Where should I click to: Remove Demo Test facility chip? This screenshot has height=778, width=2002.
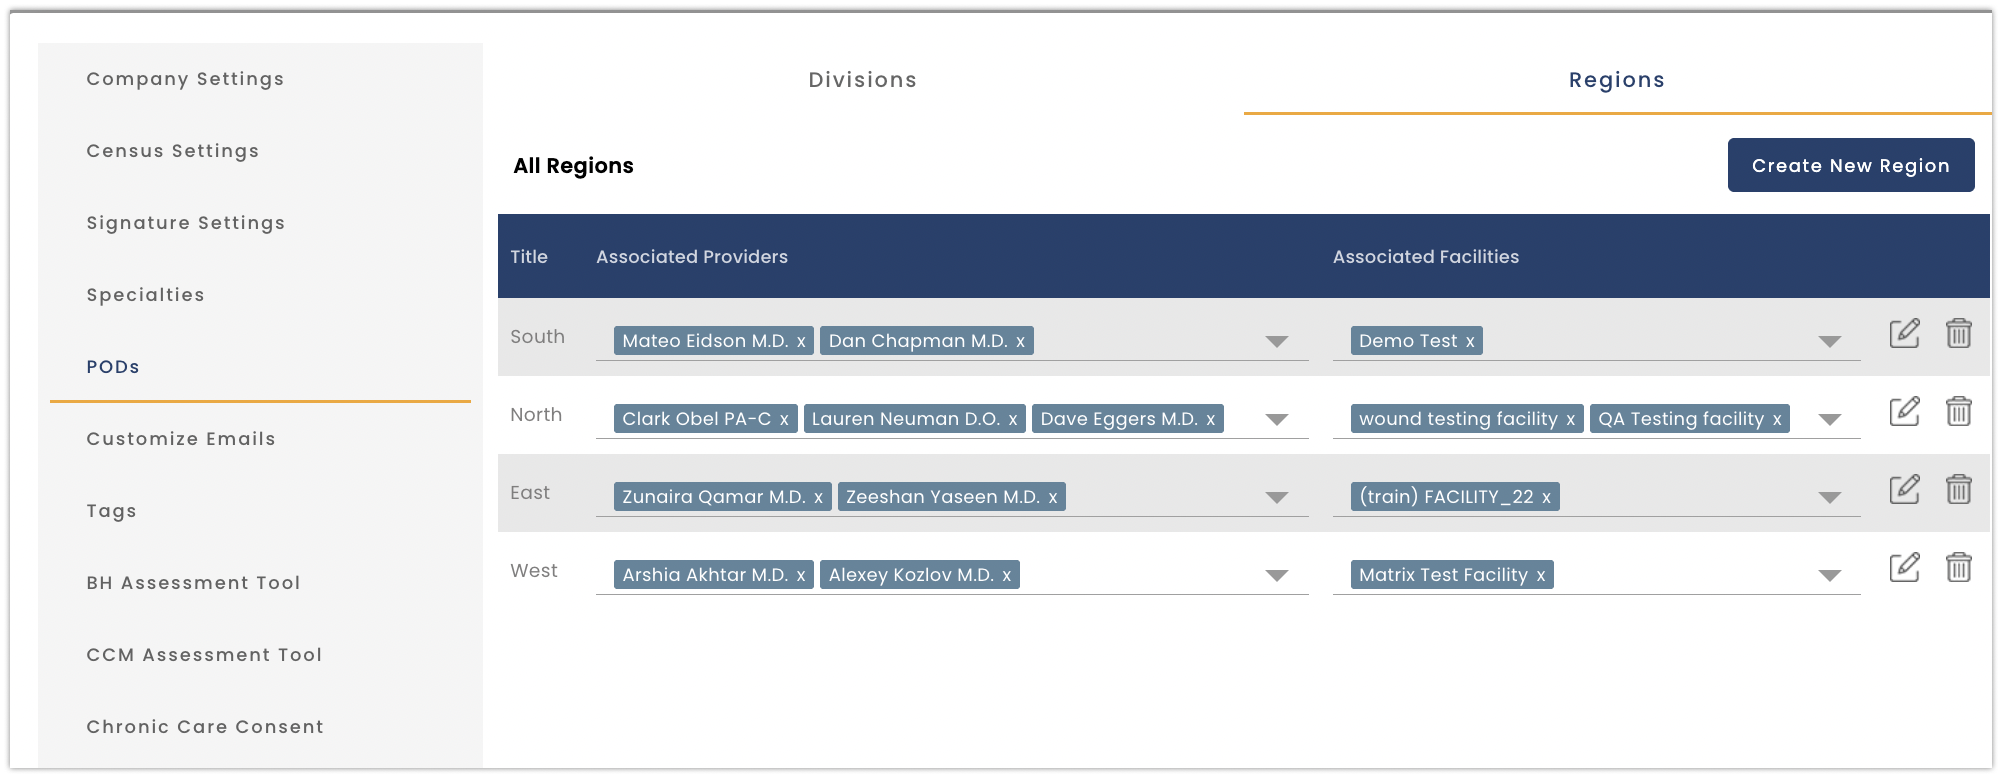point(1470,342)
